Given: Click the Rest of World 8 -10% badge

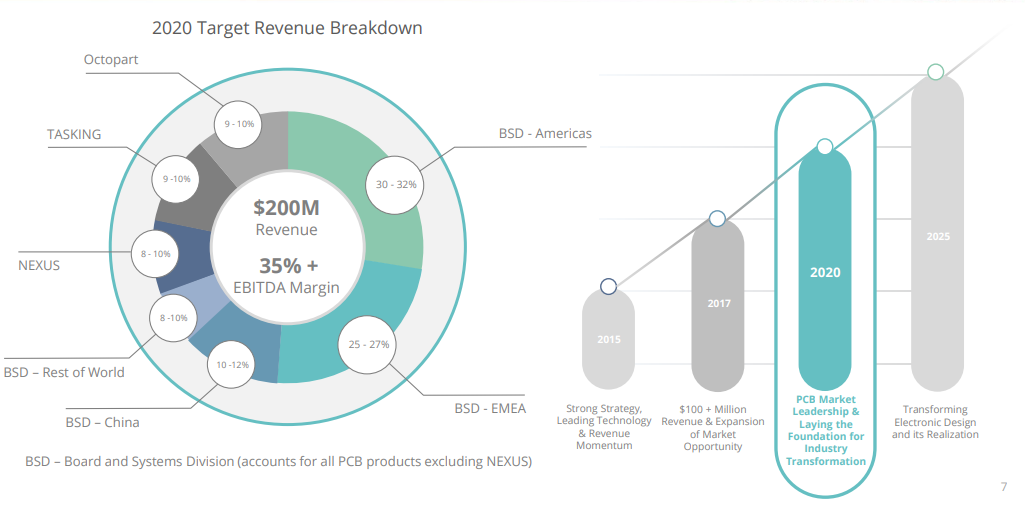Looking at the screenshot, I should coord(173,318).
